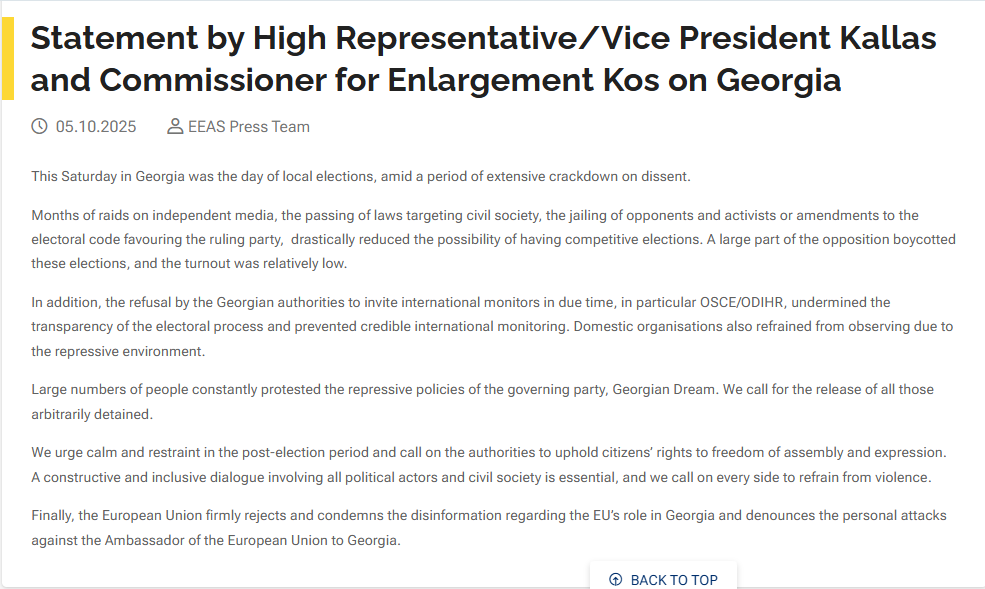The image size is (985, 589).
Task: Open the EEAS Press Team author link
Action: point(248,127)
